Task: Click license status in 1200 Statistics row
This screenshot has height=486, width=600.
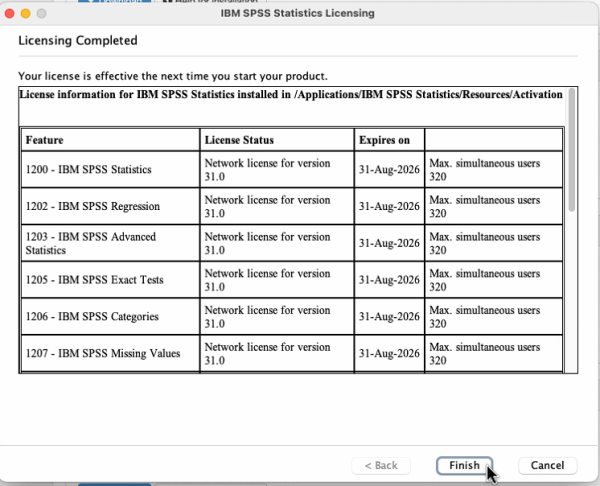Action: (277, 170)
